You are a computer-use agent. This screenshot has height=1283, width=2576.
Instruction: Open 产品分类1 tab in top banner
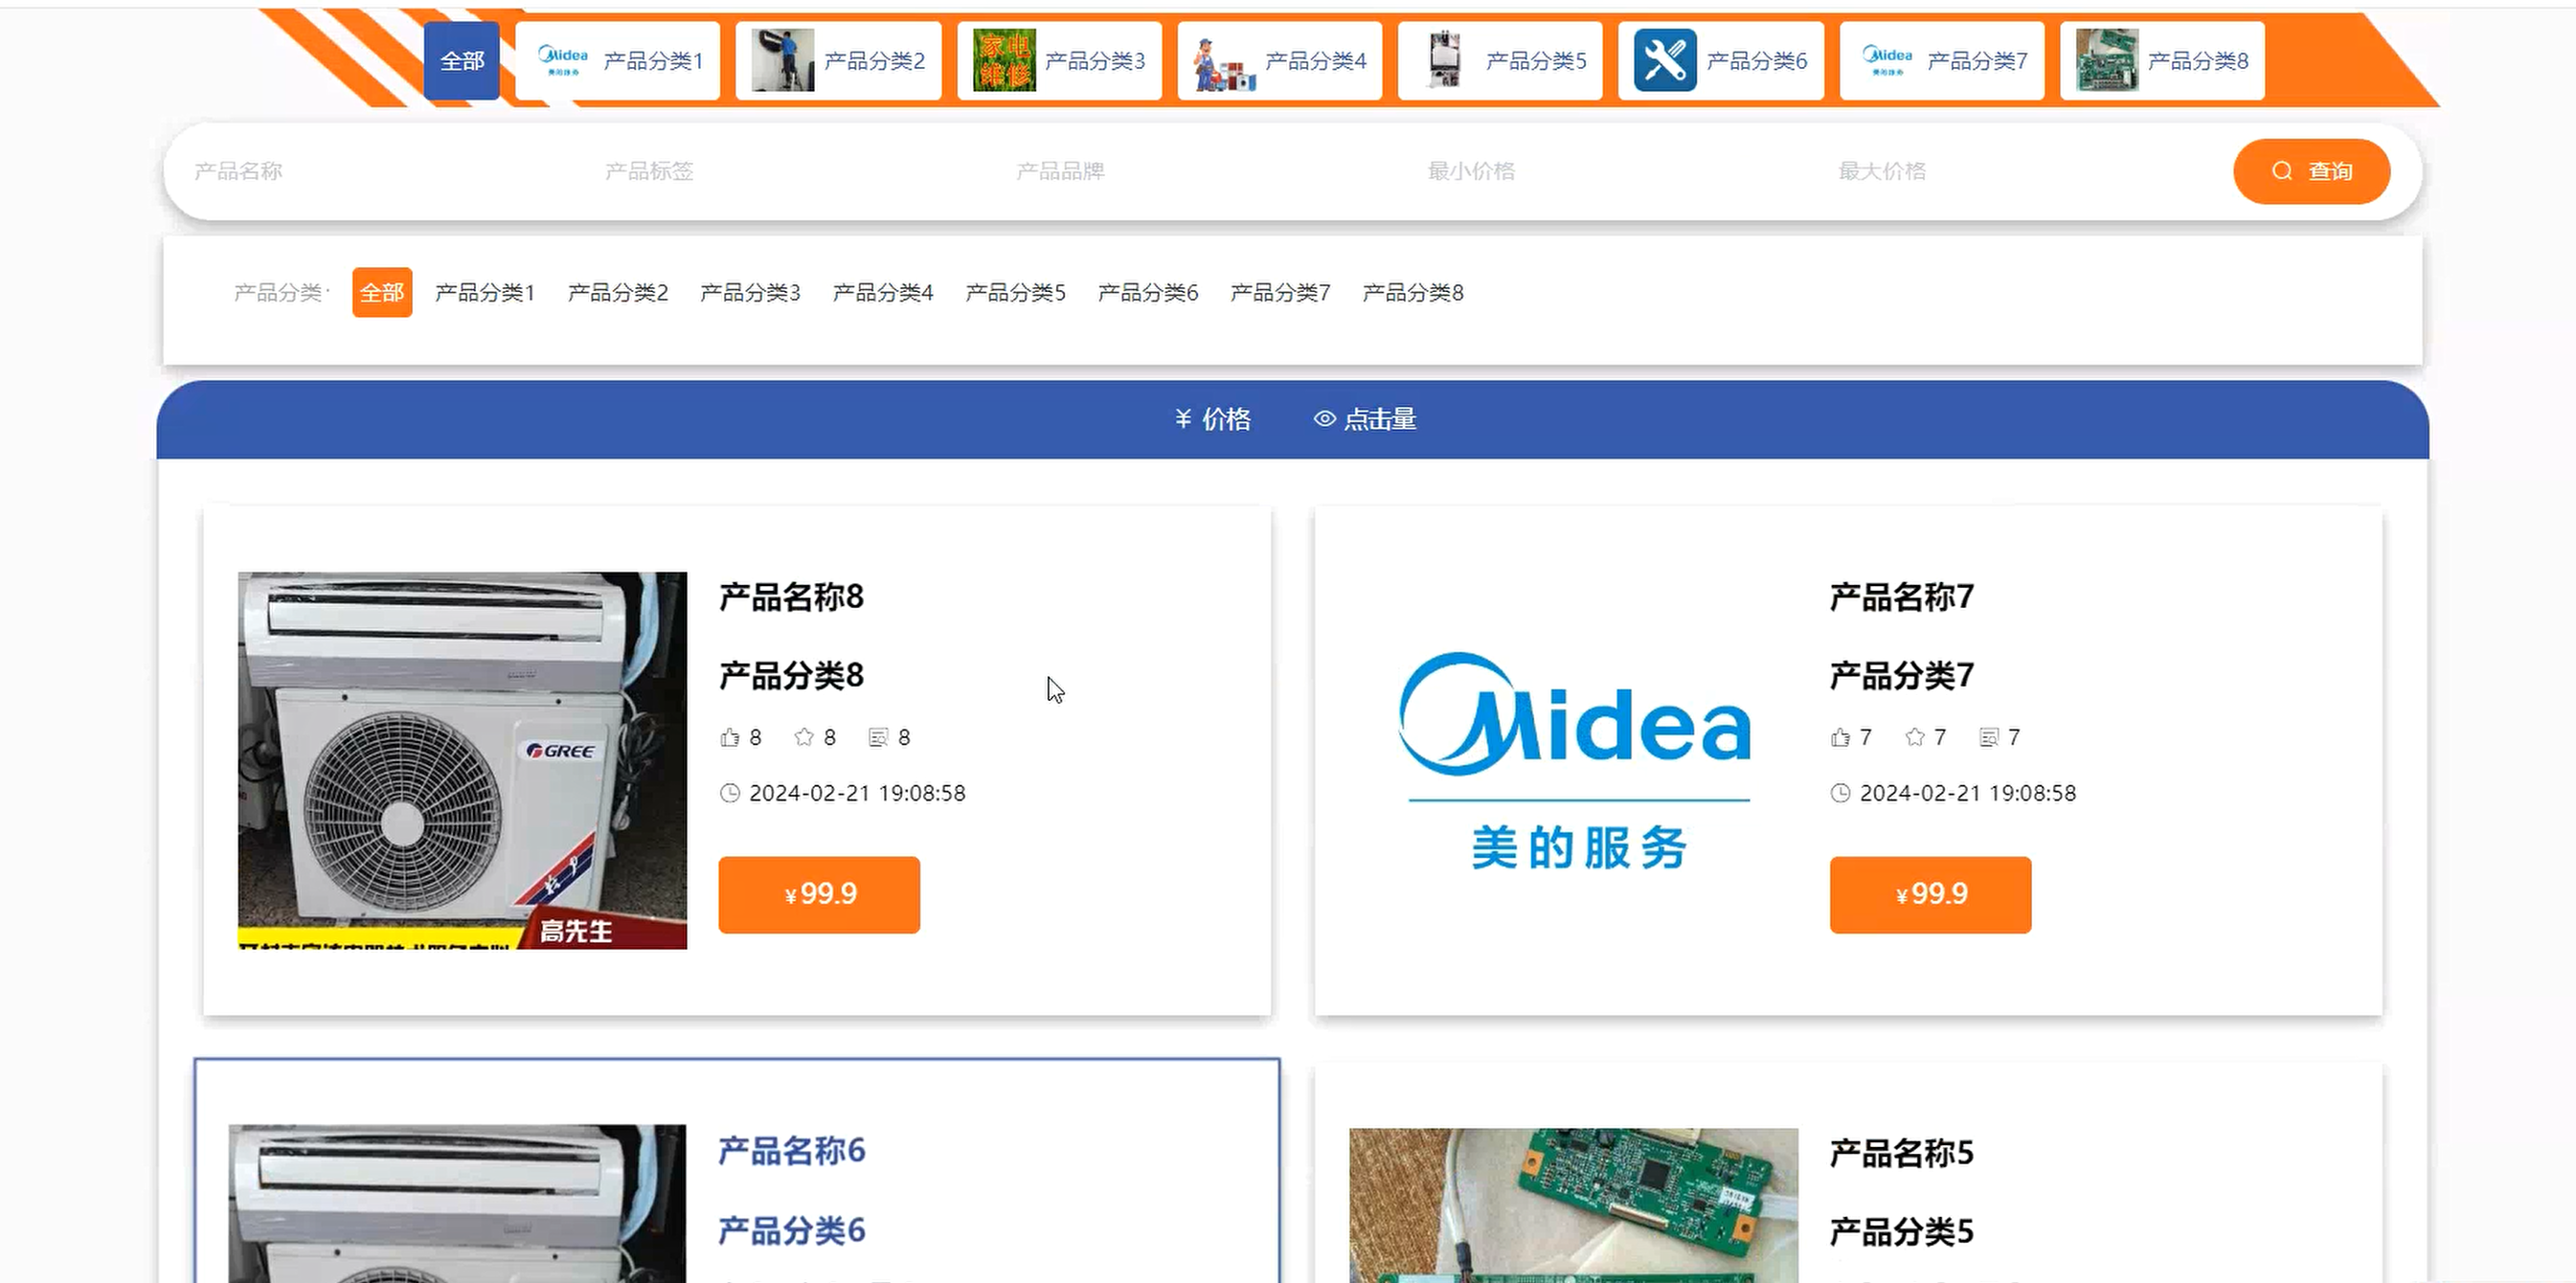click(617, 61)
